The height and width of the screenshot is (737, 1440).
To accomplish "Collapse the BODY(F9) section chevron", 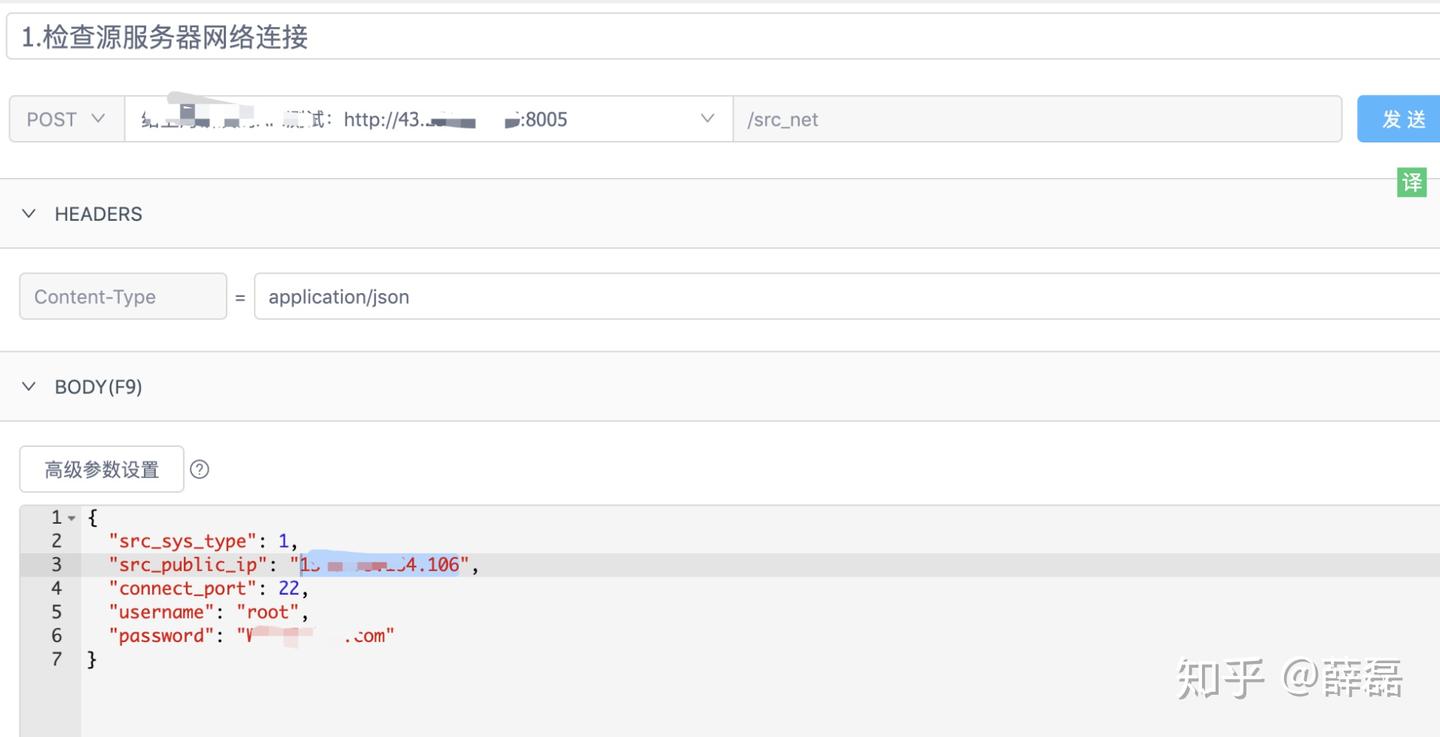I will click(x=29, y=387).
